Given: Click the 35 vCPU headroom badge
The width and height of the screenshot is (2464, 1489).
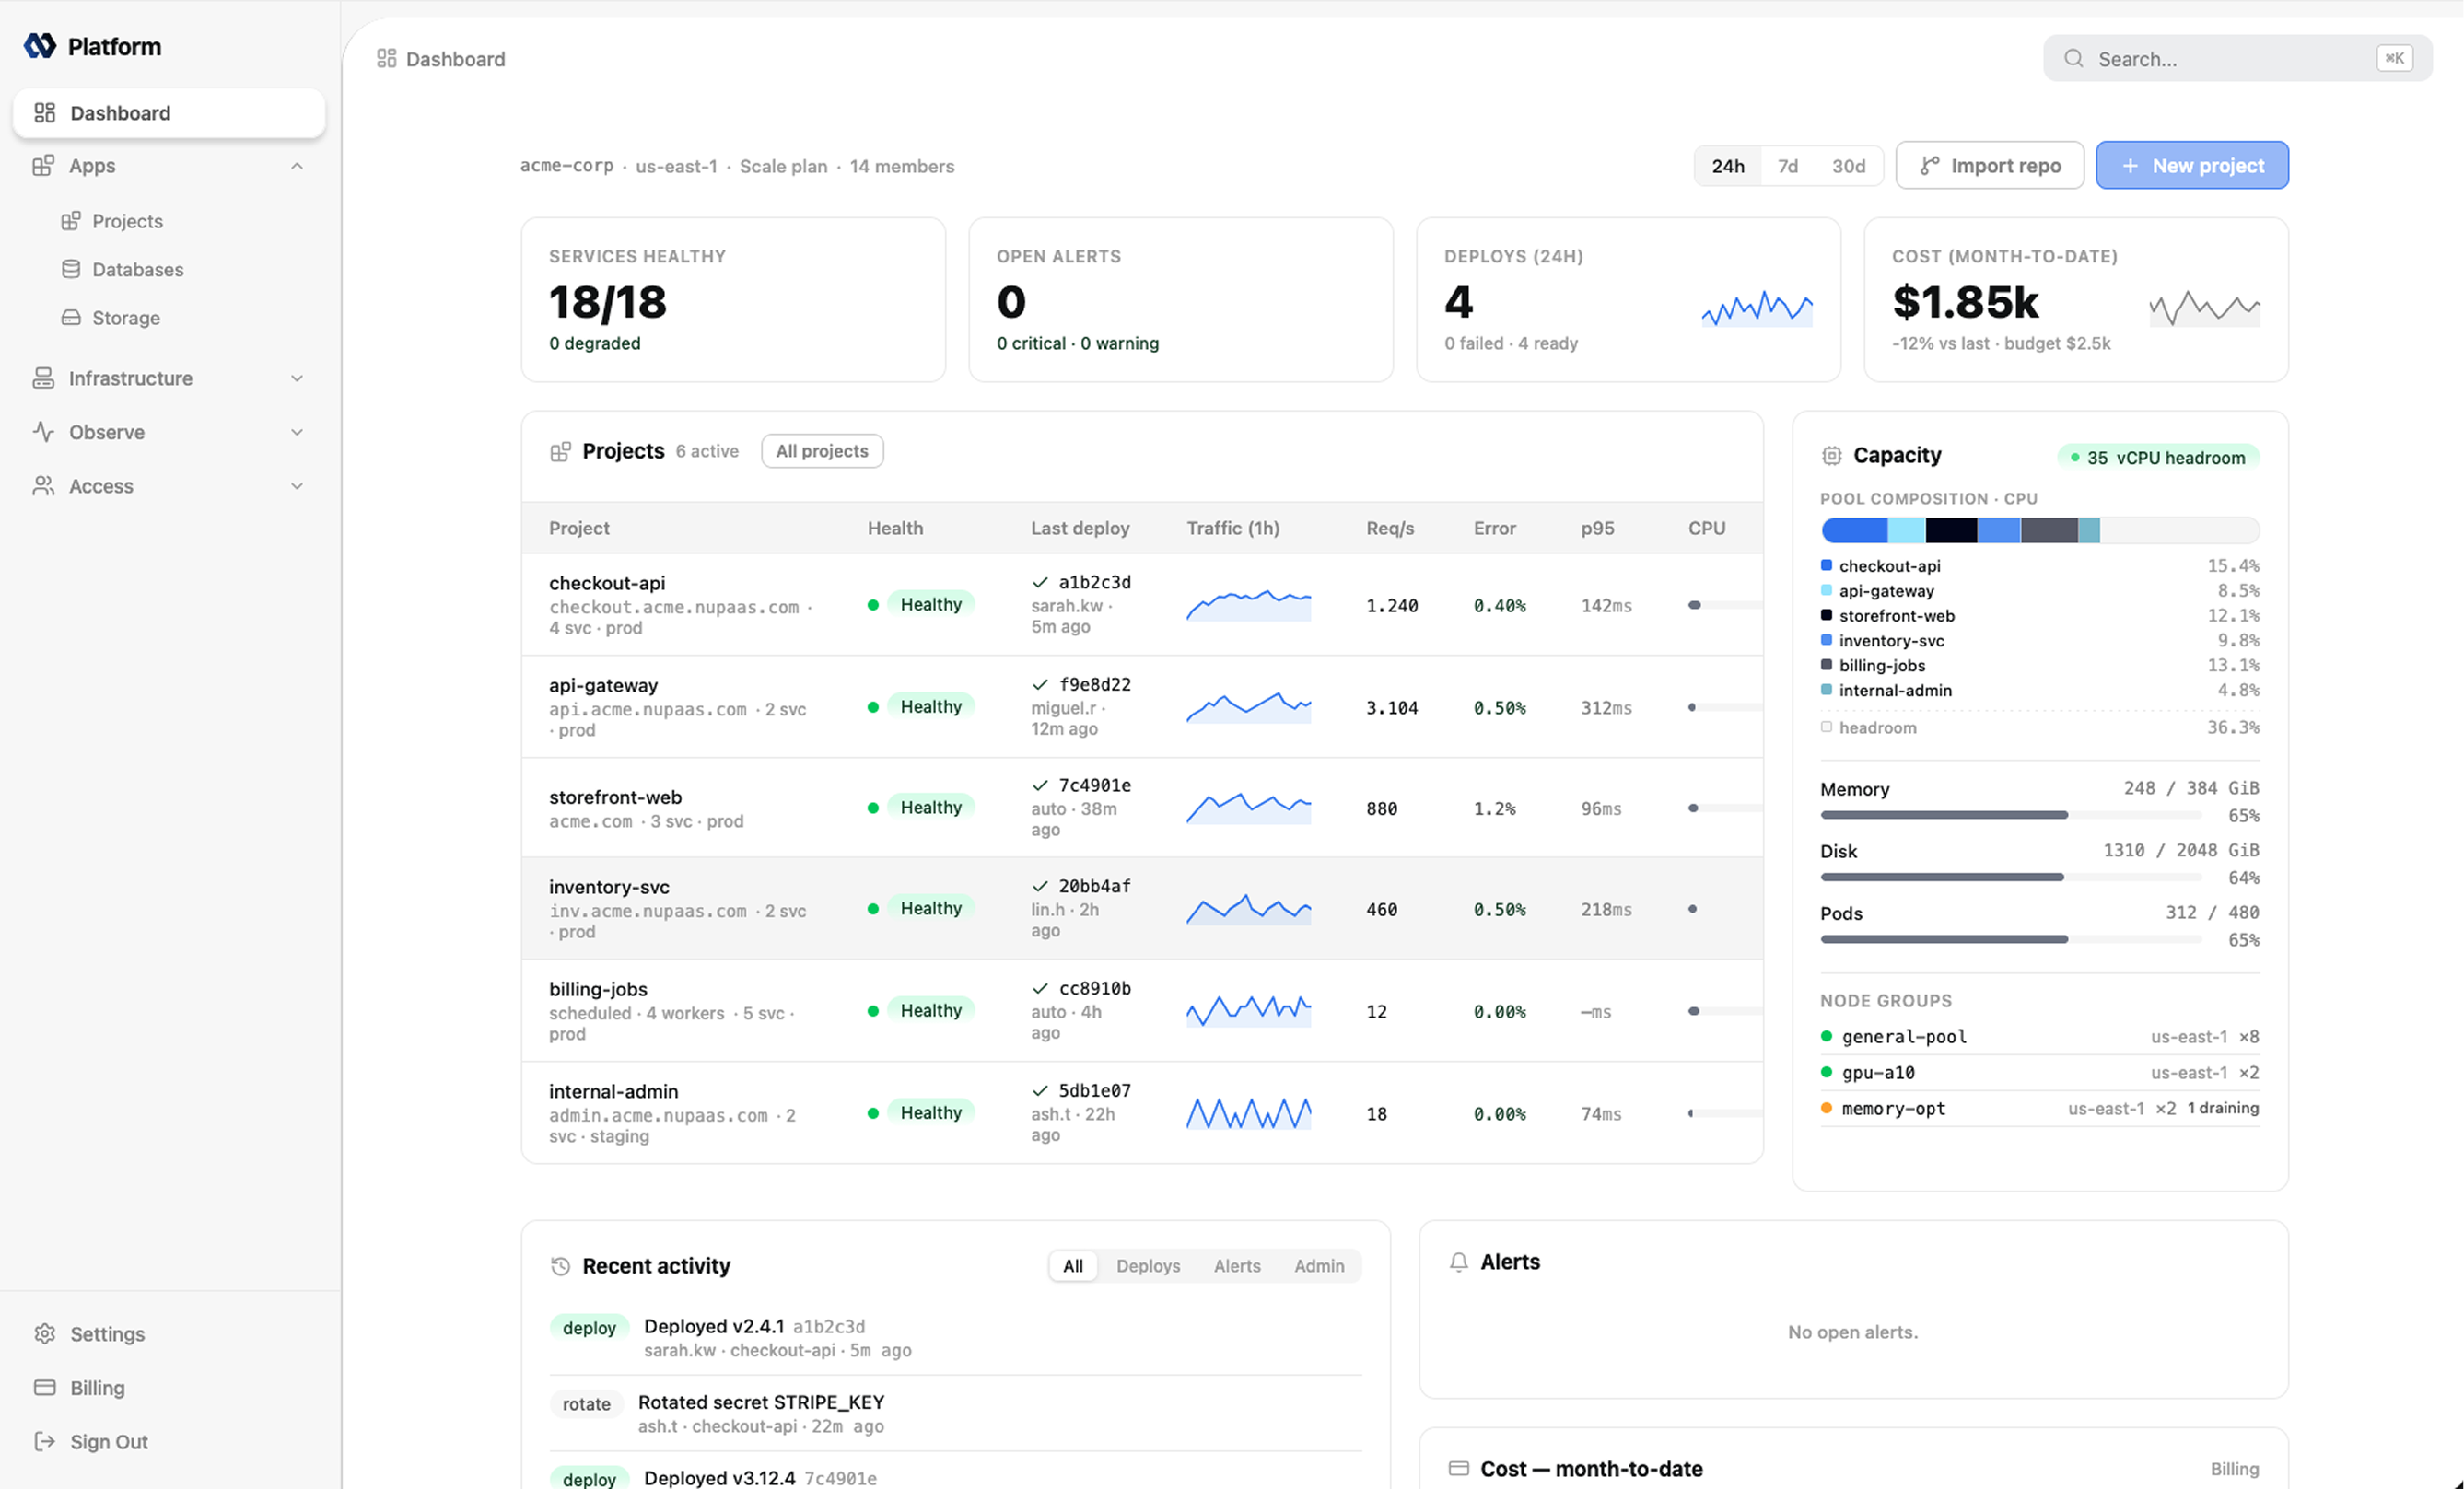Looking at the screenshot, I should pos(2158,458).
